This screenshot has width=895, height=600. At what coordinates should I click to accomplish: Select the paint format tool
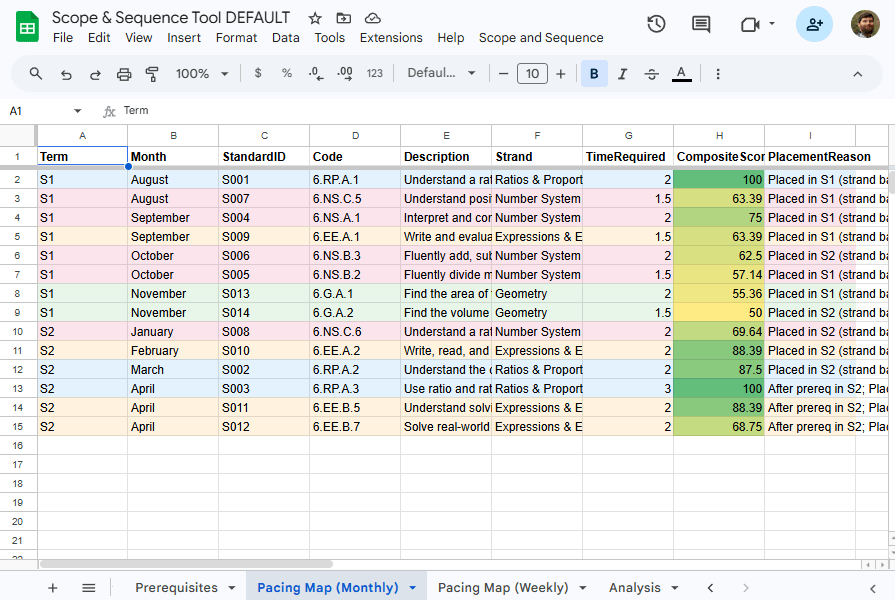point(152,74)
